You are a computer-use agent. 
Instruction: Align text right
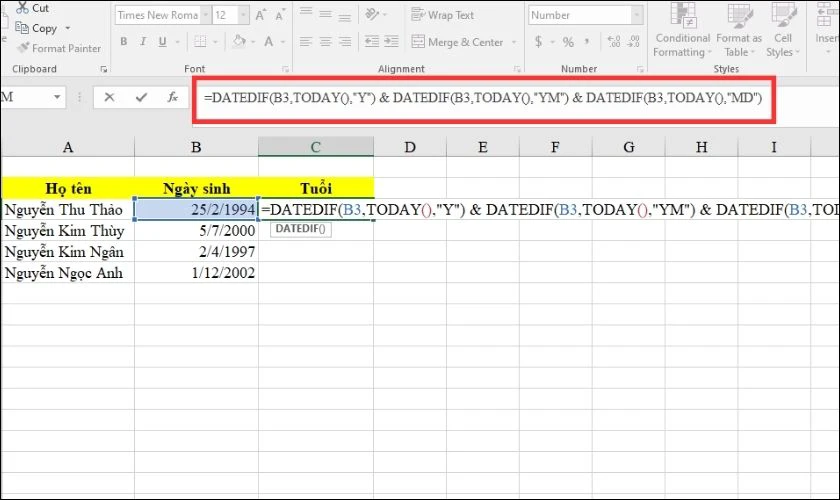[x=345, y=41]
